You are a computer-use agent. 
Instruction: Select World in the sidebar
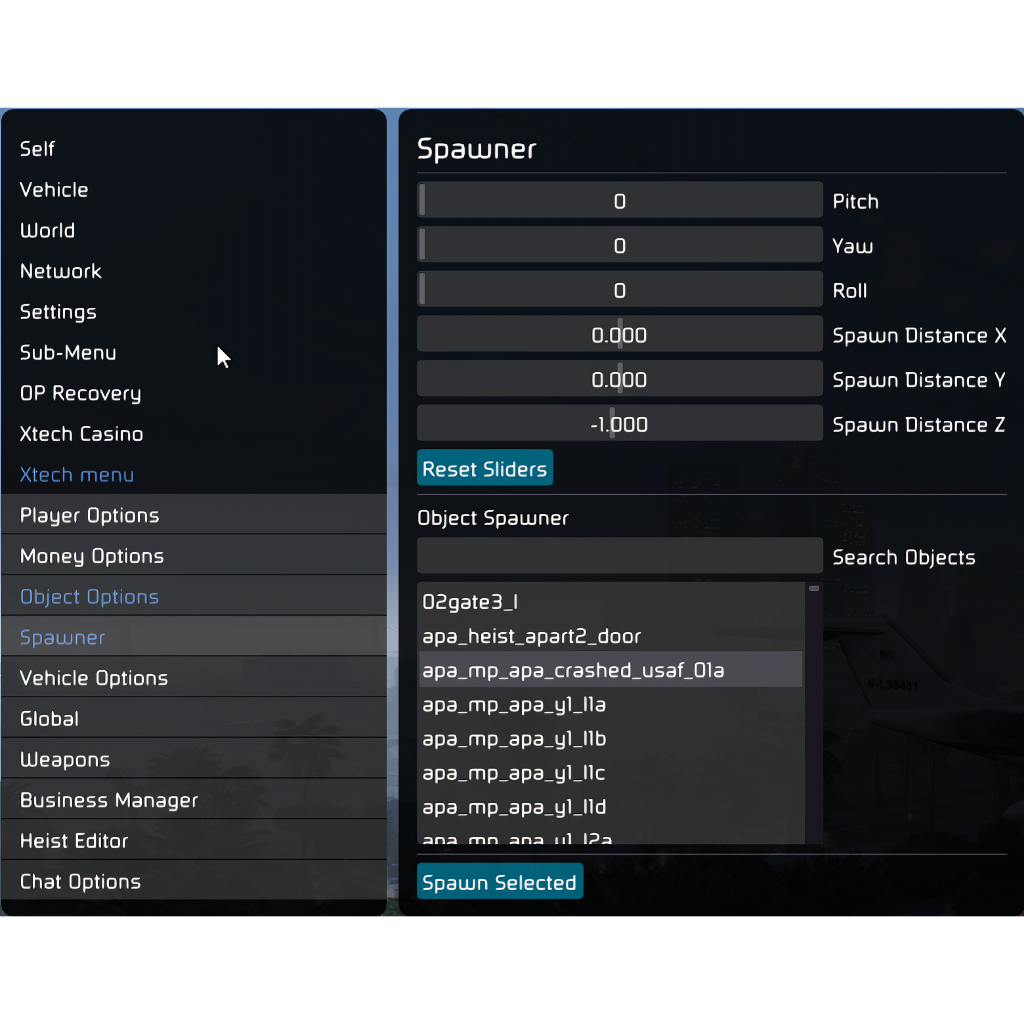(x=47, y=231)
